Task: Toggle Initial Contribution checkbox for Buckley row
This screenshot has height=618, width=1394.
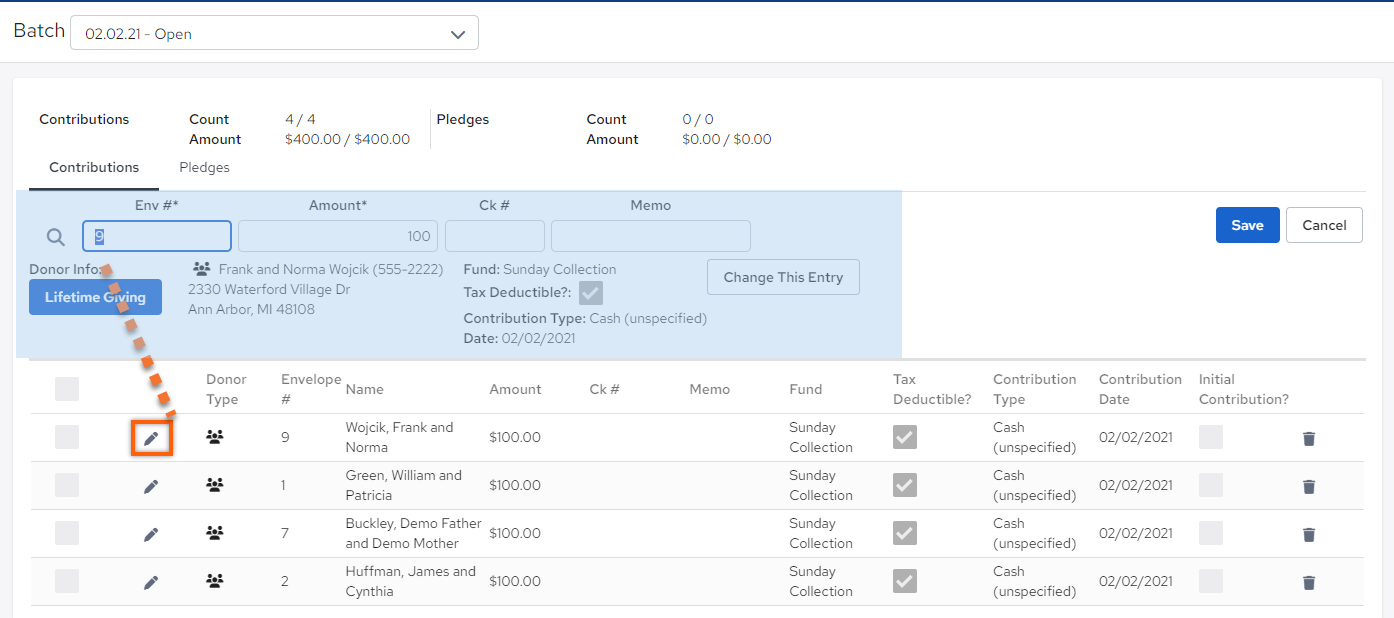Action: (x=1211, y=533)
